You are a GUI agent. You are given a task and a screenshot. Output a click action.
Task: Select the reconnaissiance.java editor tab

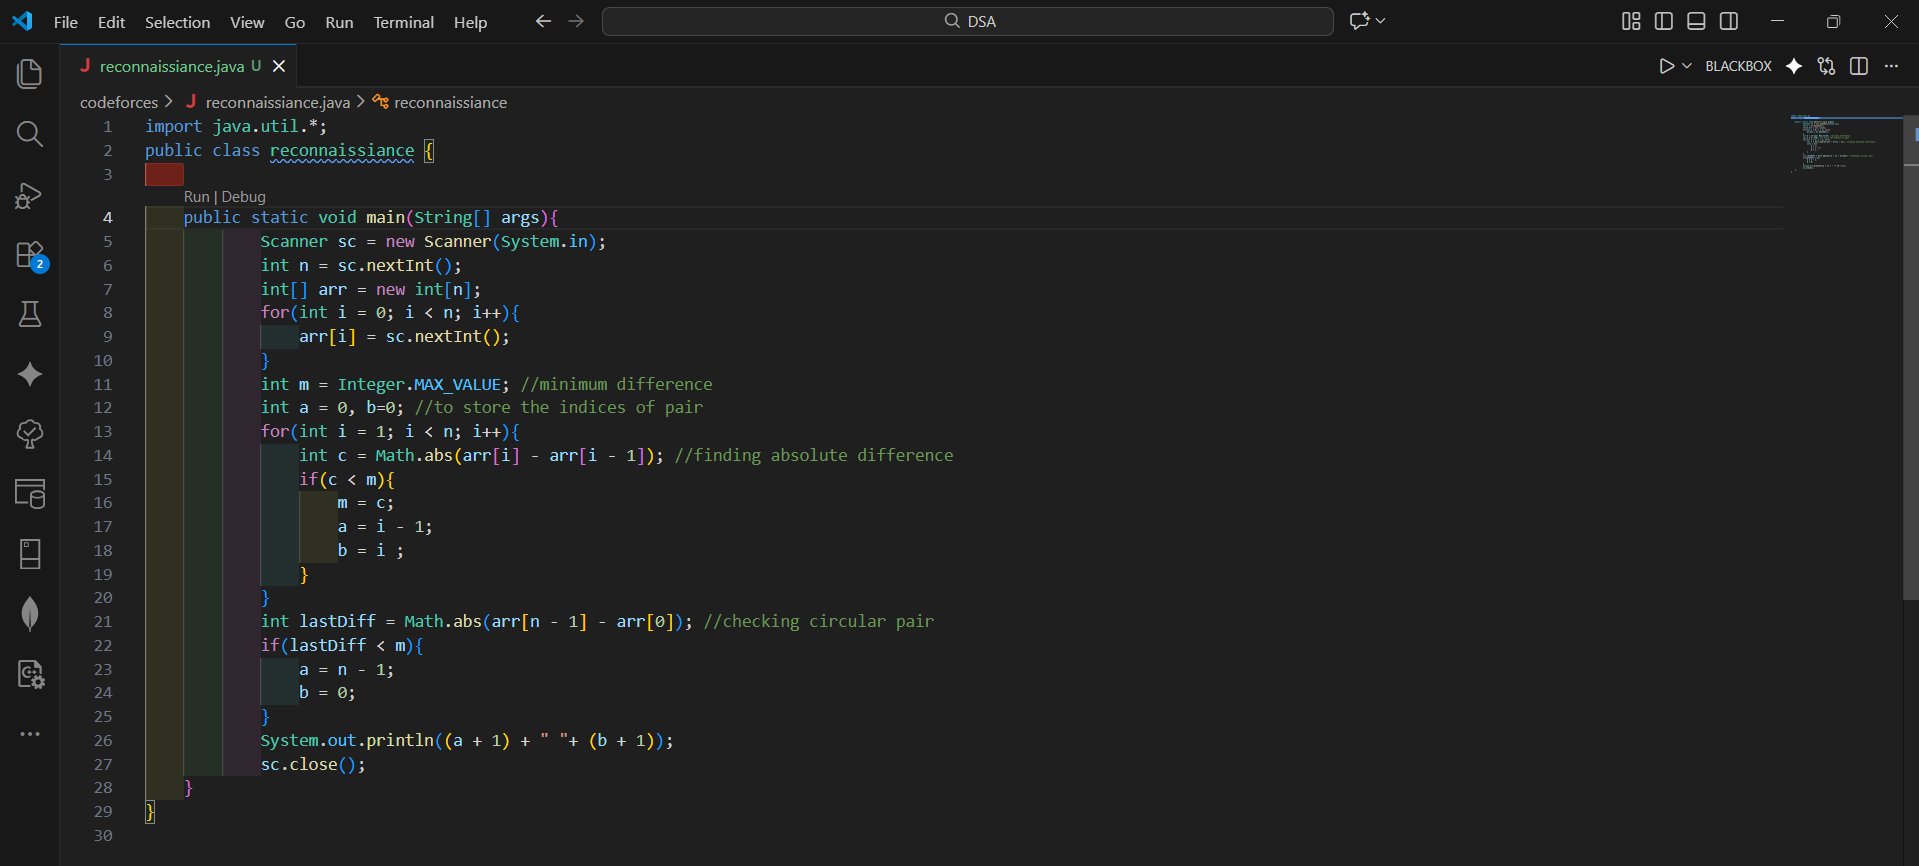(x=171, y=66)
